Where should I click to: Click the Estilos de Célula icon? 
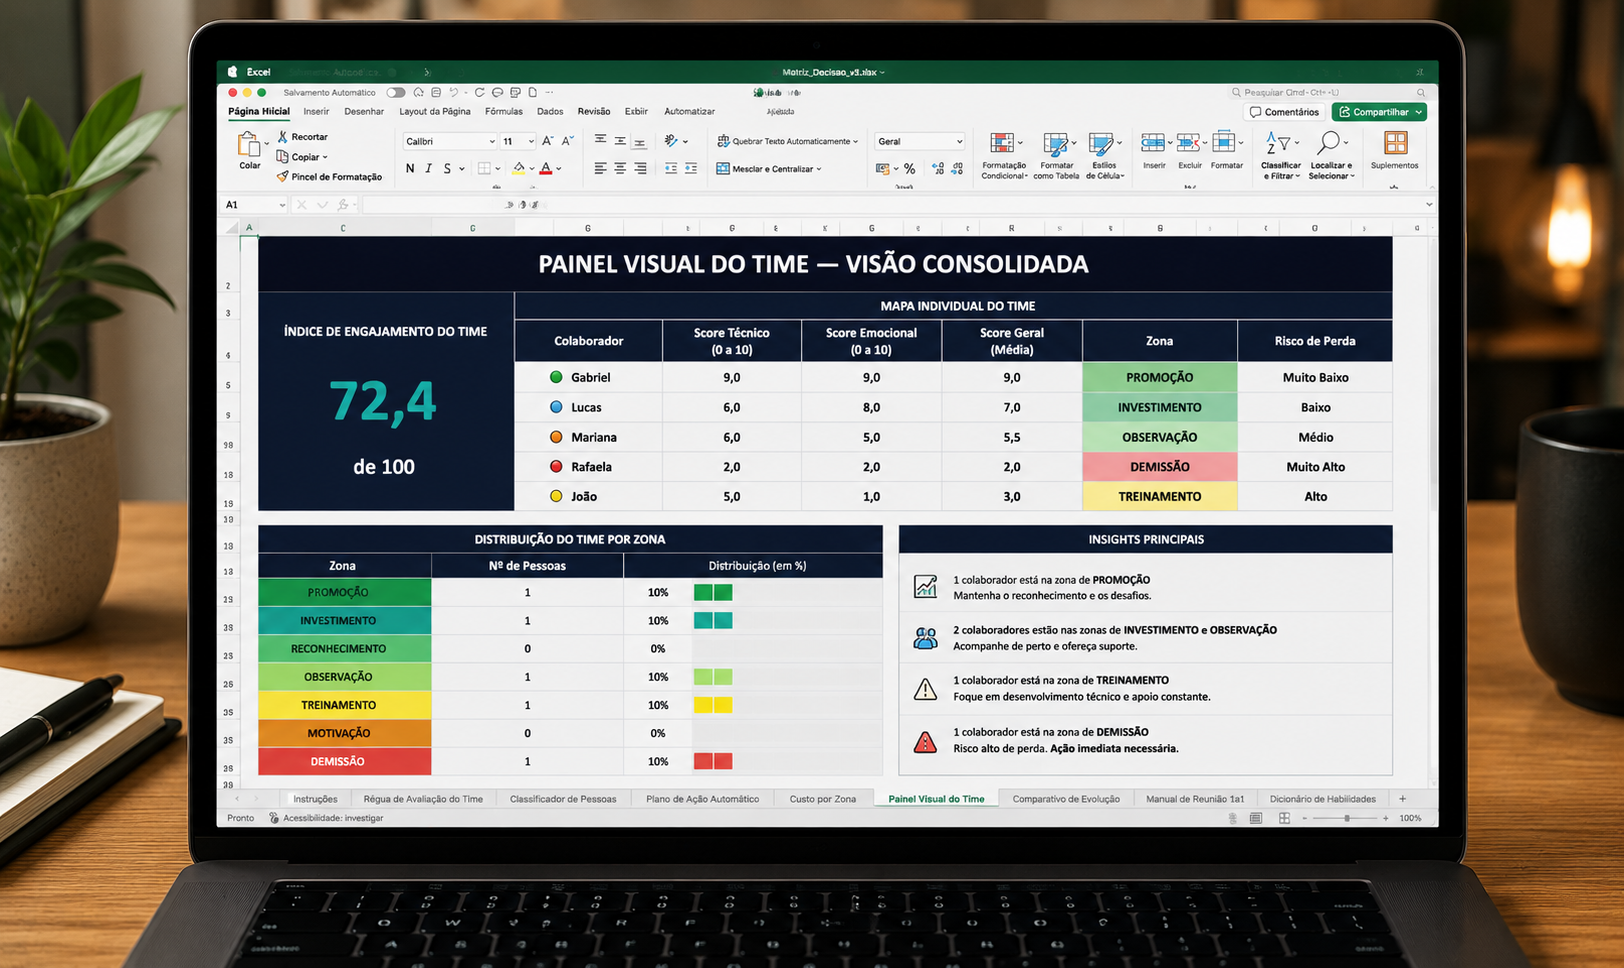click(1101, 145)
